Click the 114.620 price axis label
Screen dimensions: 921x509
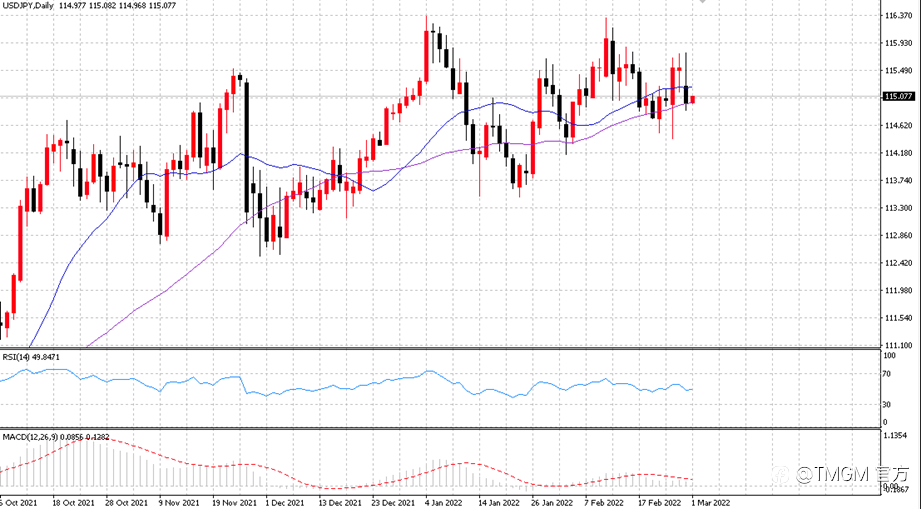899,126
